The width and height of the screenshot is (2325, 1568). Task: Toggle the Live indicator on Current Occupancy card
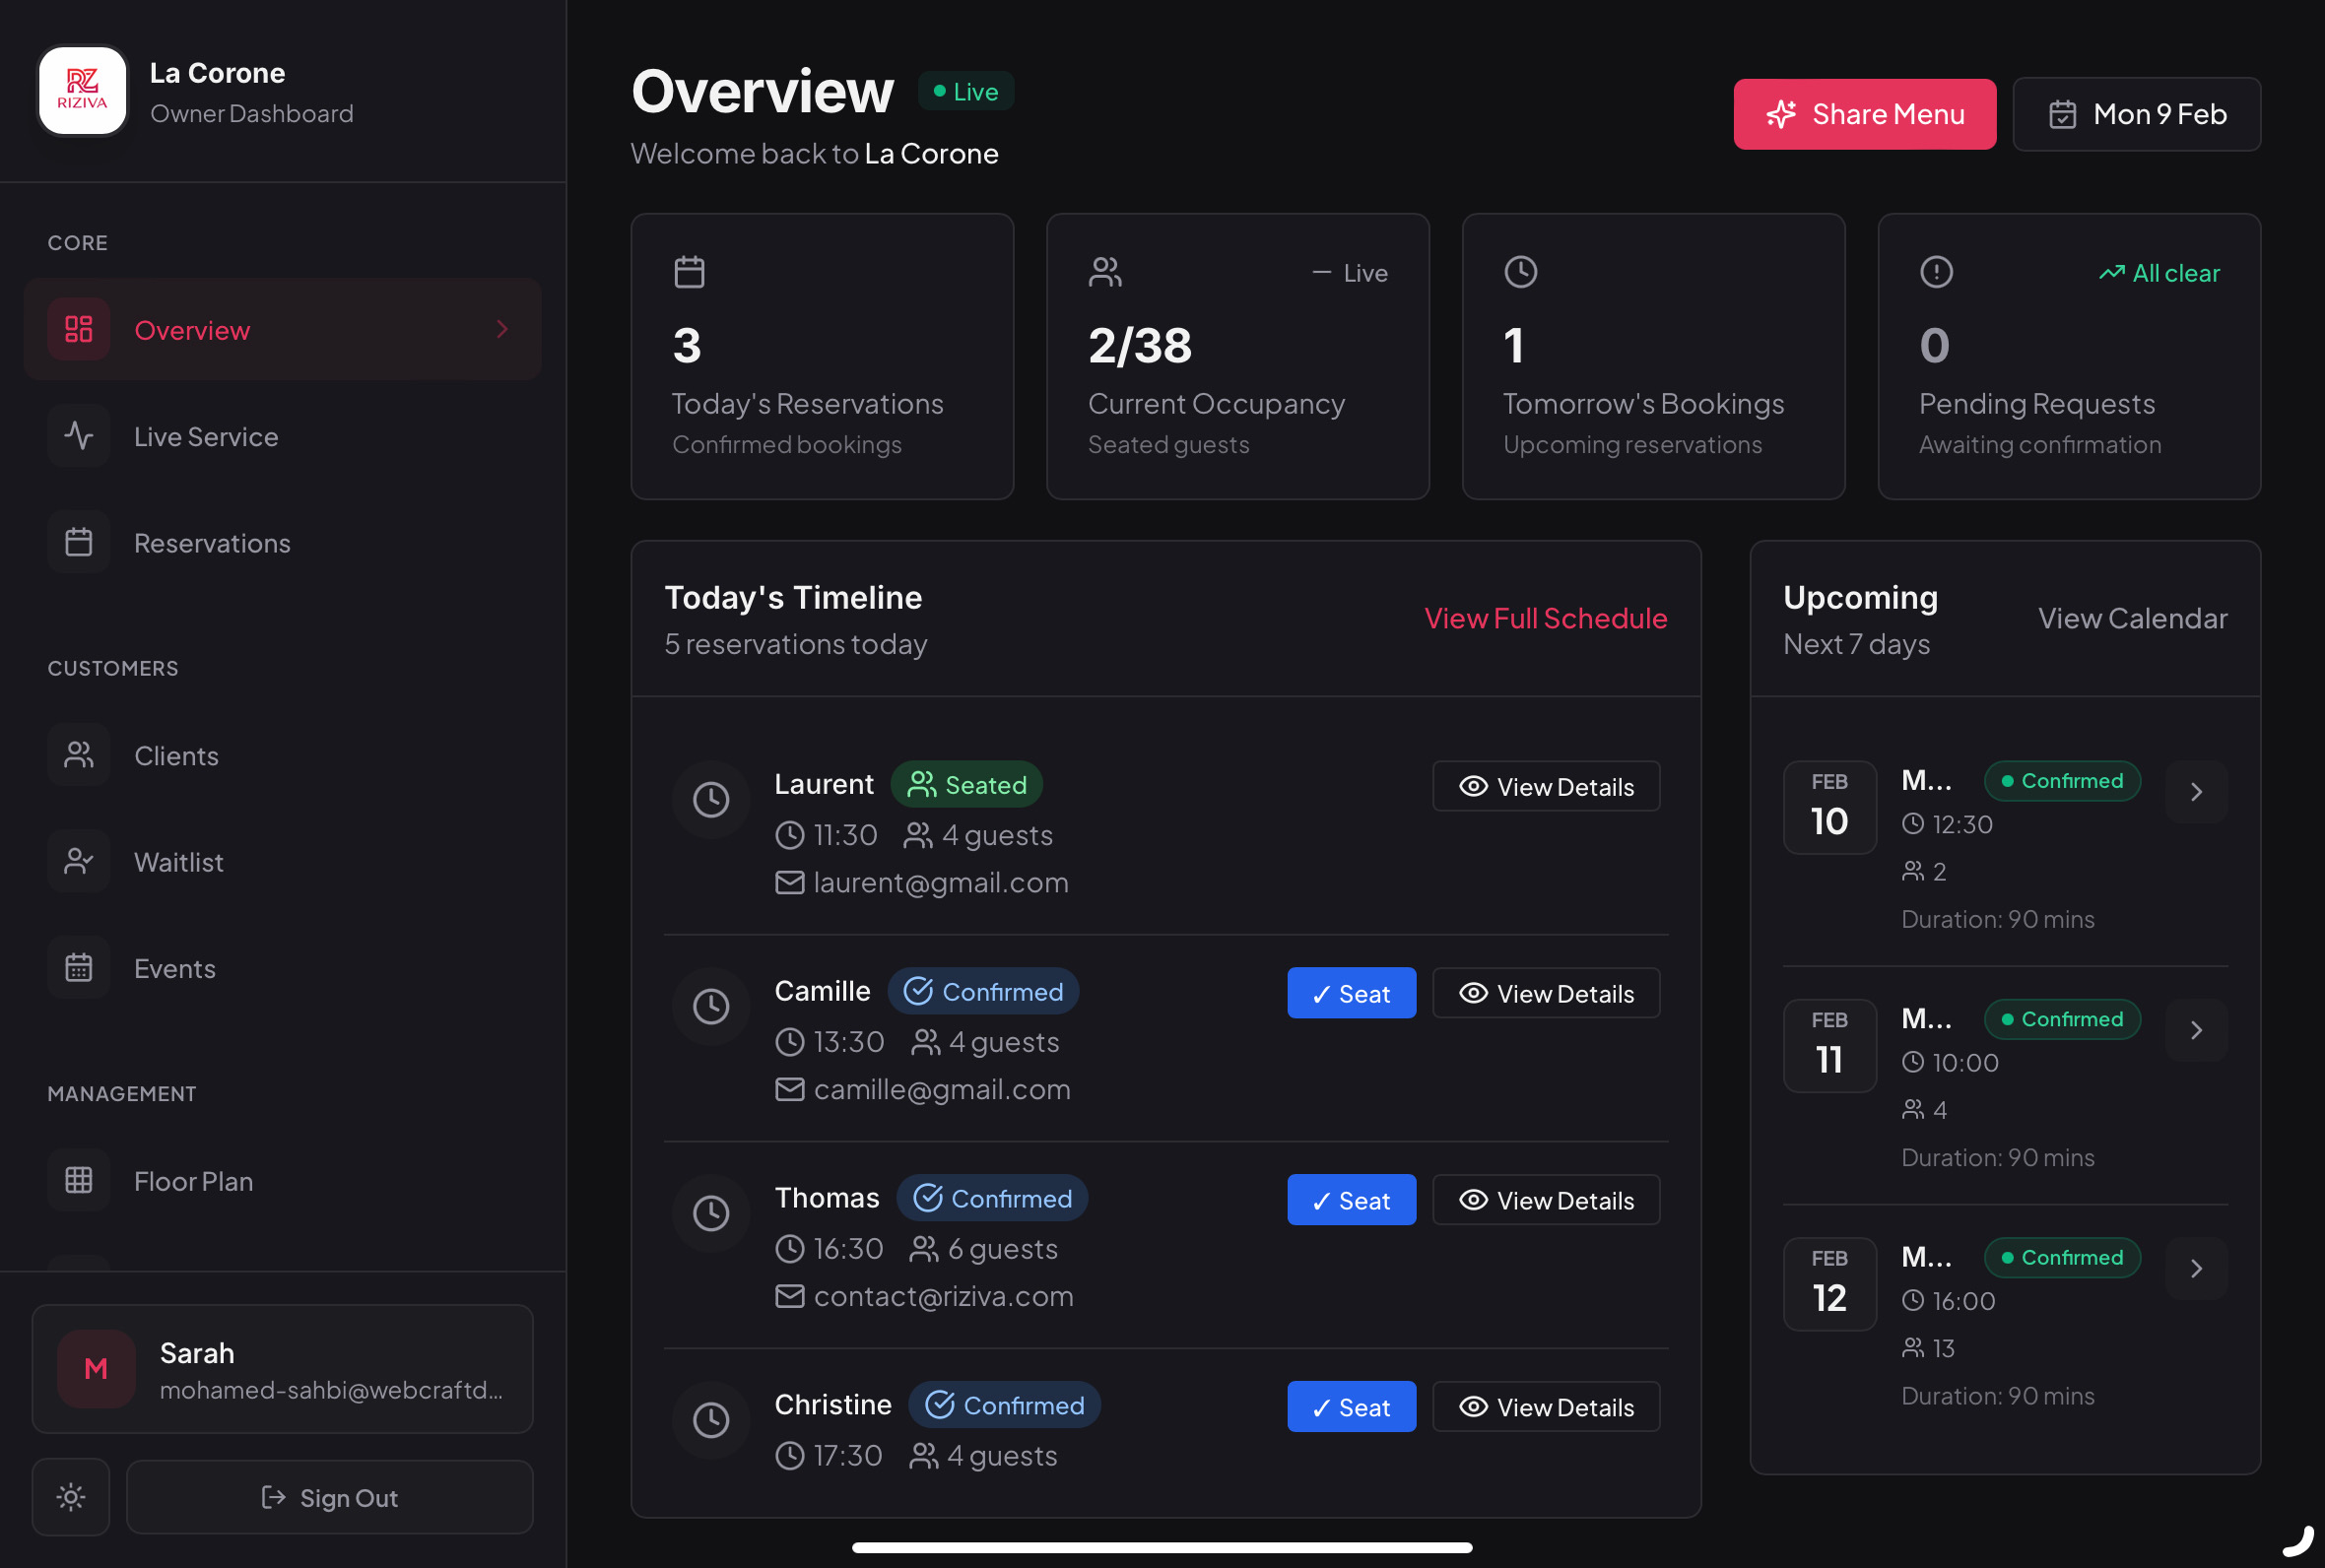coord(1350,272)
